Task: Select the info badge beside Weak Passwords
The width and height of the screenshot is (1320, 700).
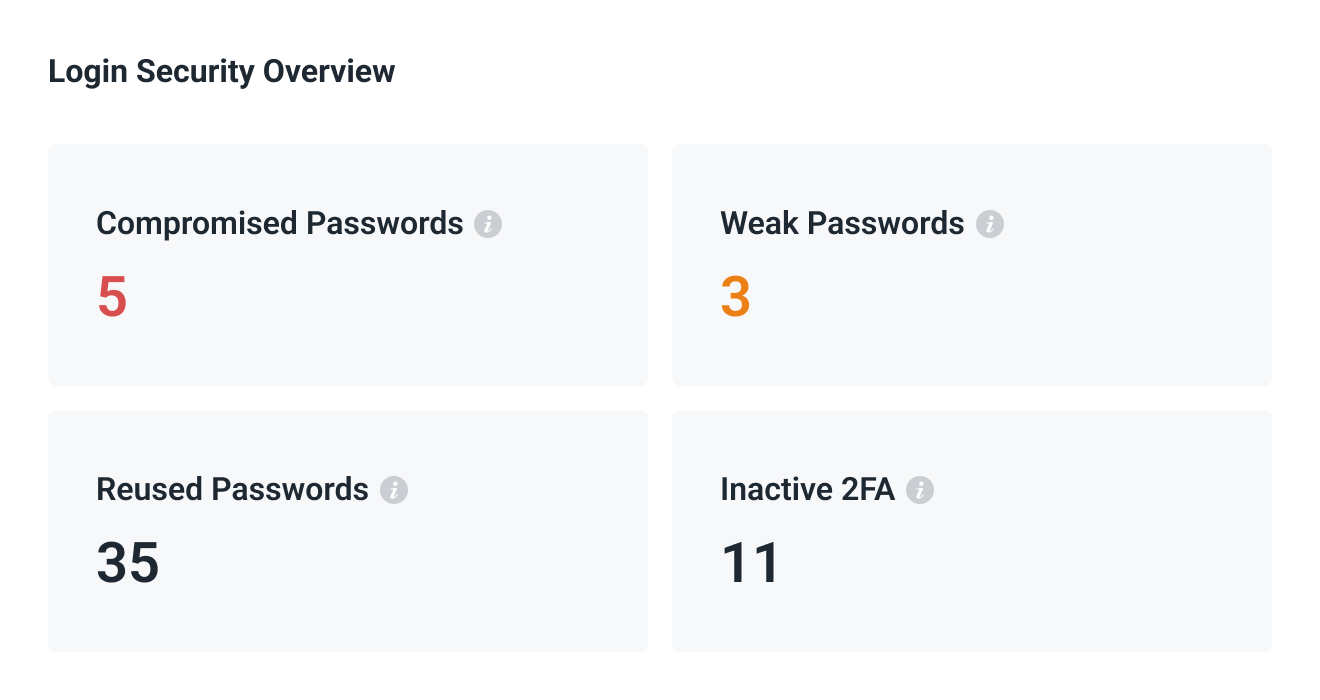Action: pos(990,224)
